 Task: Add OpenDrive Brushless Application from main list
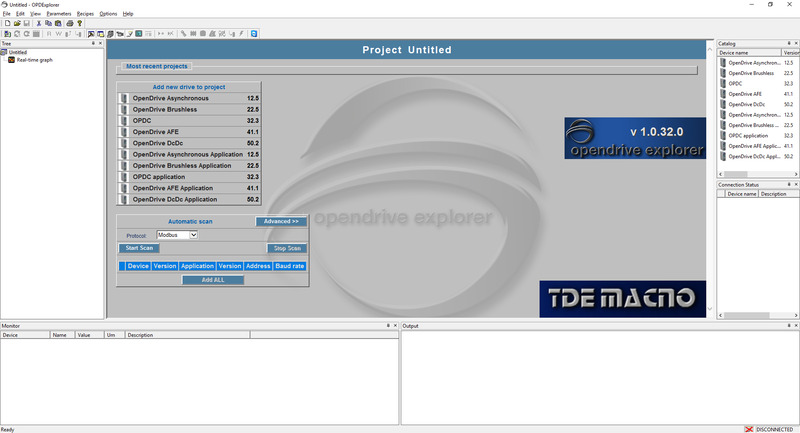pyautogui.click(x=189, y=166)
